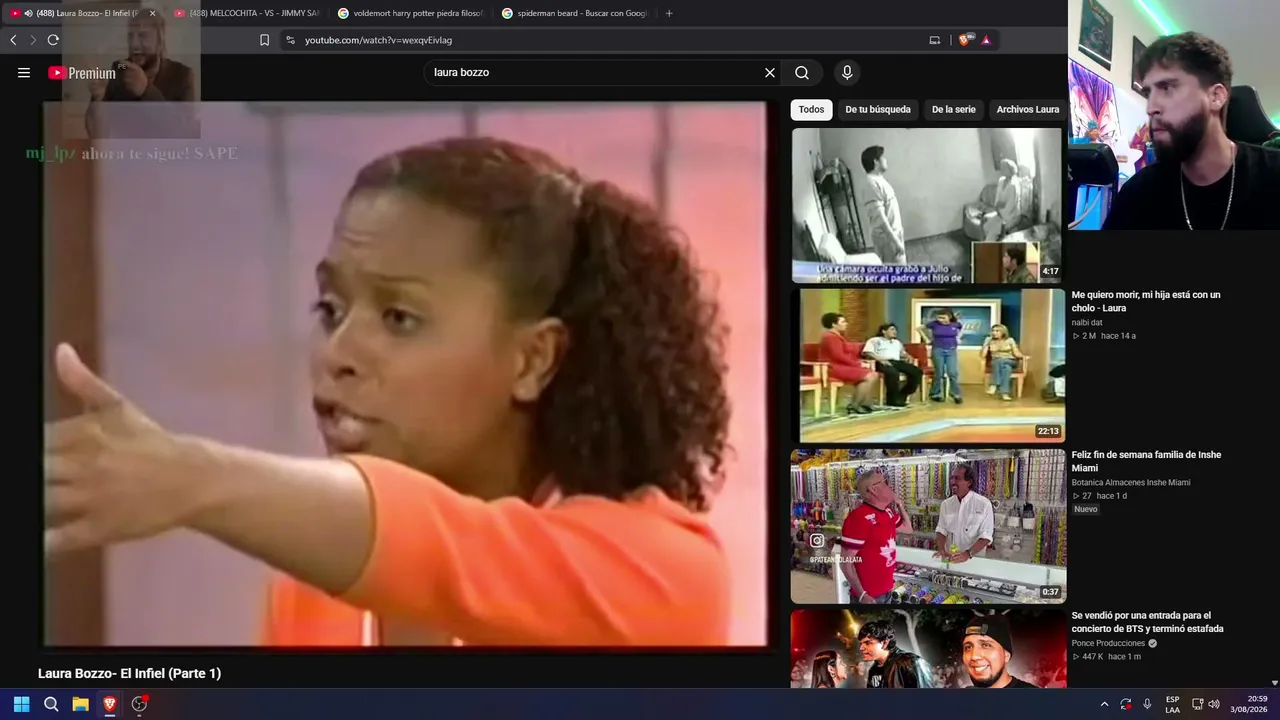Open the YouTube guide hamburger menu
1280x720 pixels.
(x=24, y=73)
